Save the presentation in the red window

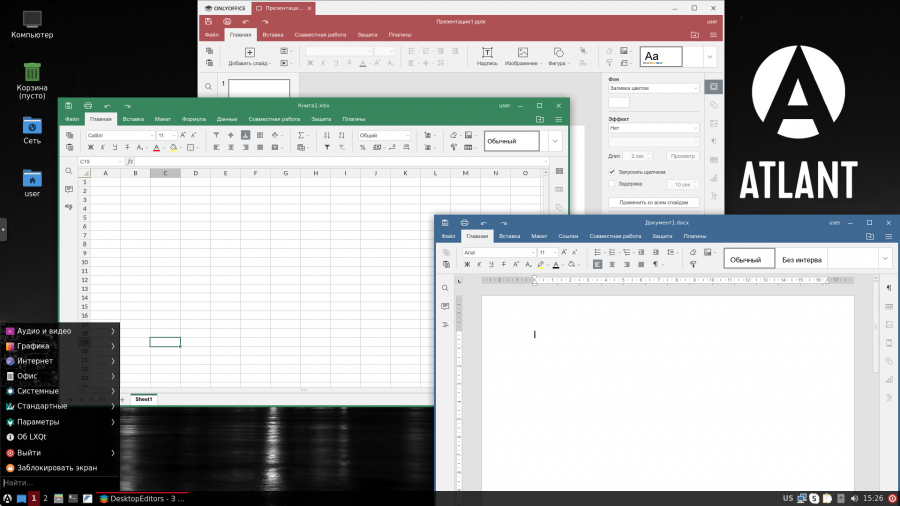(208, 22)
